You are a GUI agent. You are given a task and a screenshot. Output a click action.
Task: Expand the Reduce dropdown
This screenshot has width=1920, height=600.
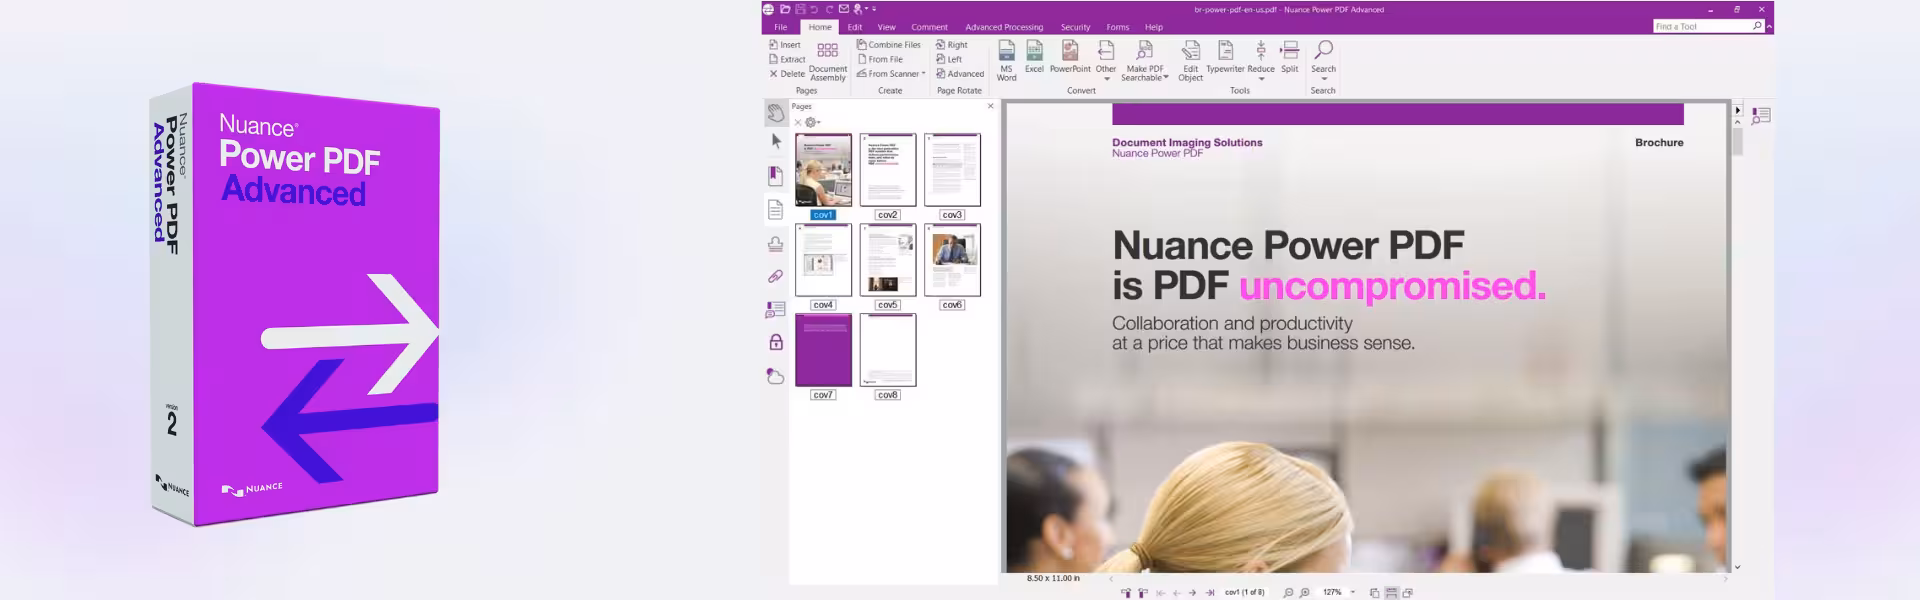click(1261, 79)
